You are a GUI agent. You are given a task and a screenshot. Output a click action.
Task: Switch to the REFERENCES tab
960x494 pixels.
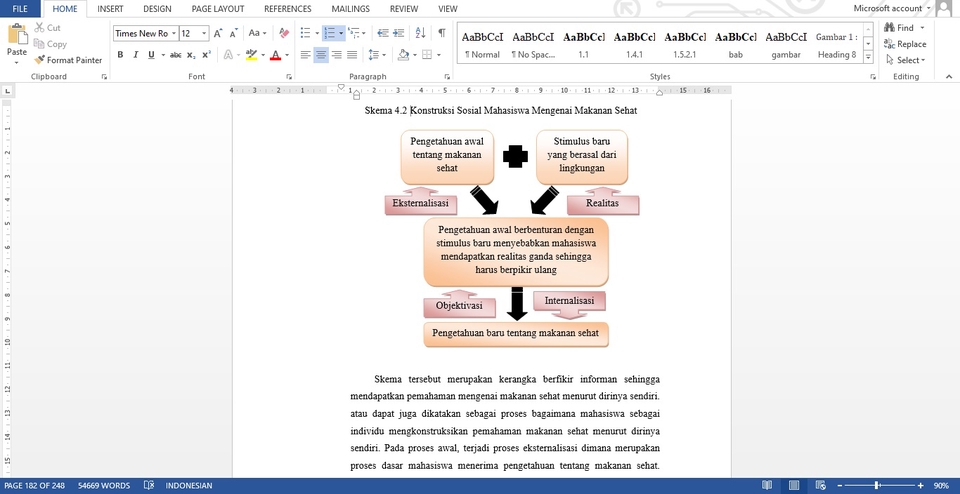(x=288, y=9)
